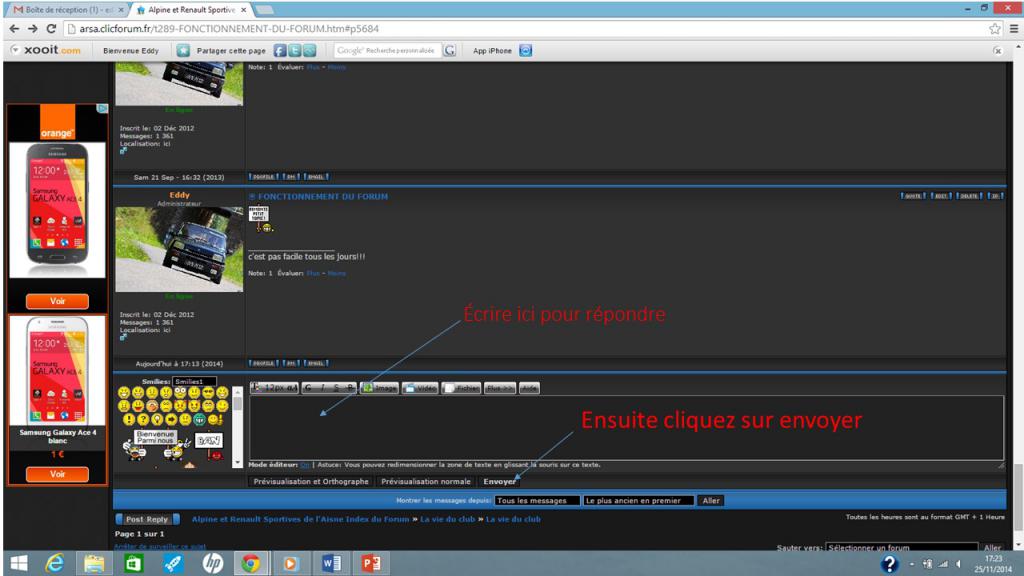1024x576 pixels.
Task: Click the Post Reply button
Action: tap(147, 519)
